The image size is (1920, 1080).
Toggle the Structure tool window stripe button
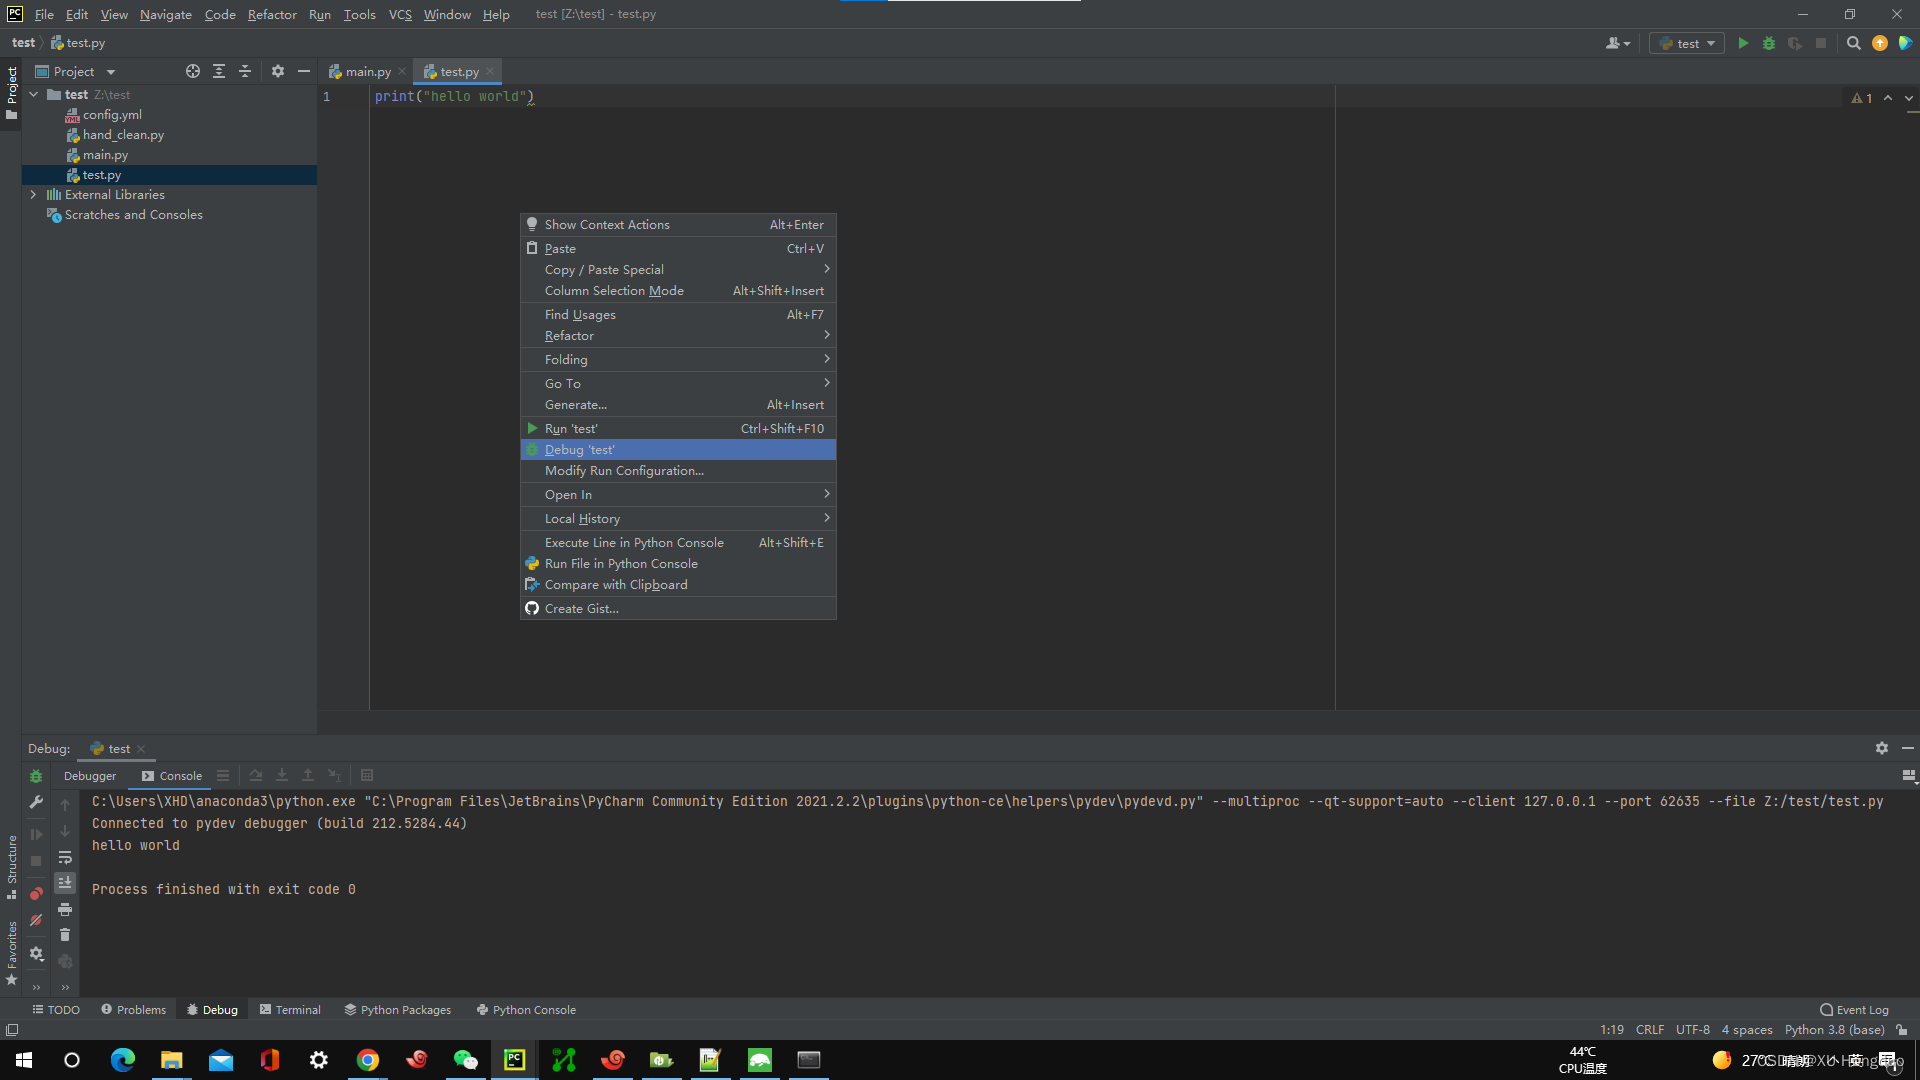(11, 866)
